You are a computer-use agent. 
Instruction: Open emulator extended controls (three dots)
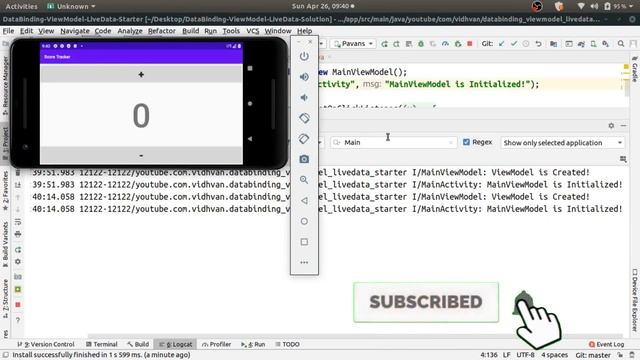tap(304, 262)
